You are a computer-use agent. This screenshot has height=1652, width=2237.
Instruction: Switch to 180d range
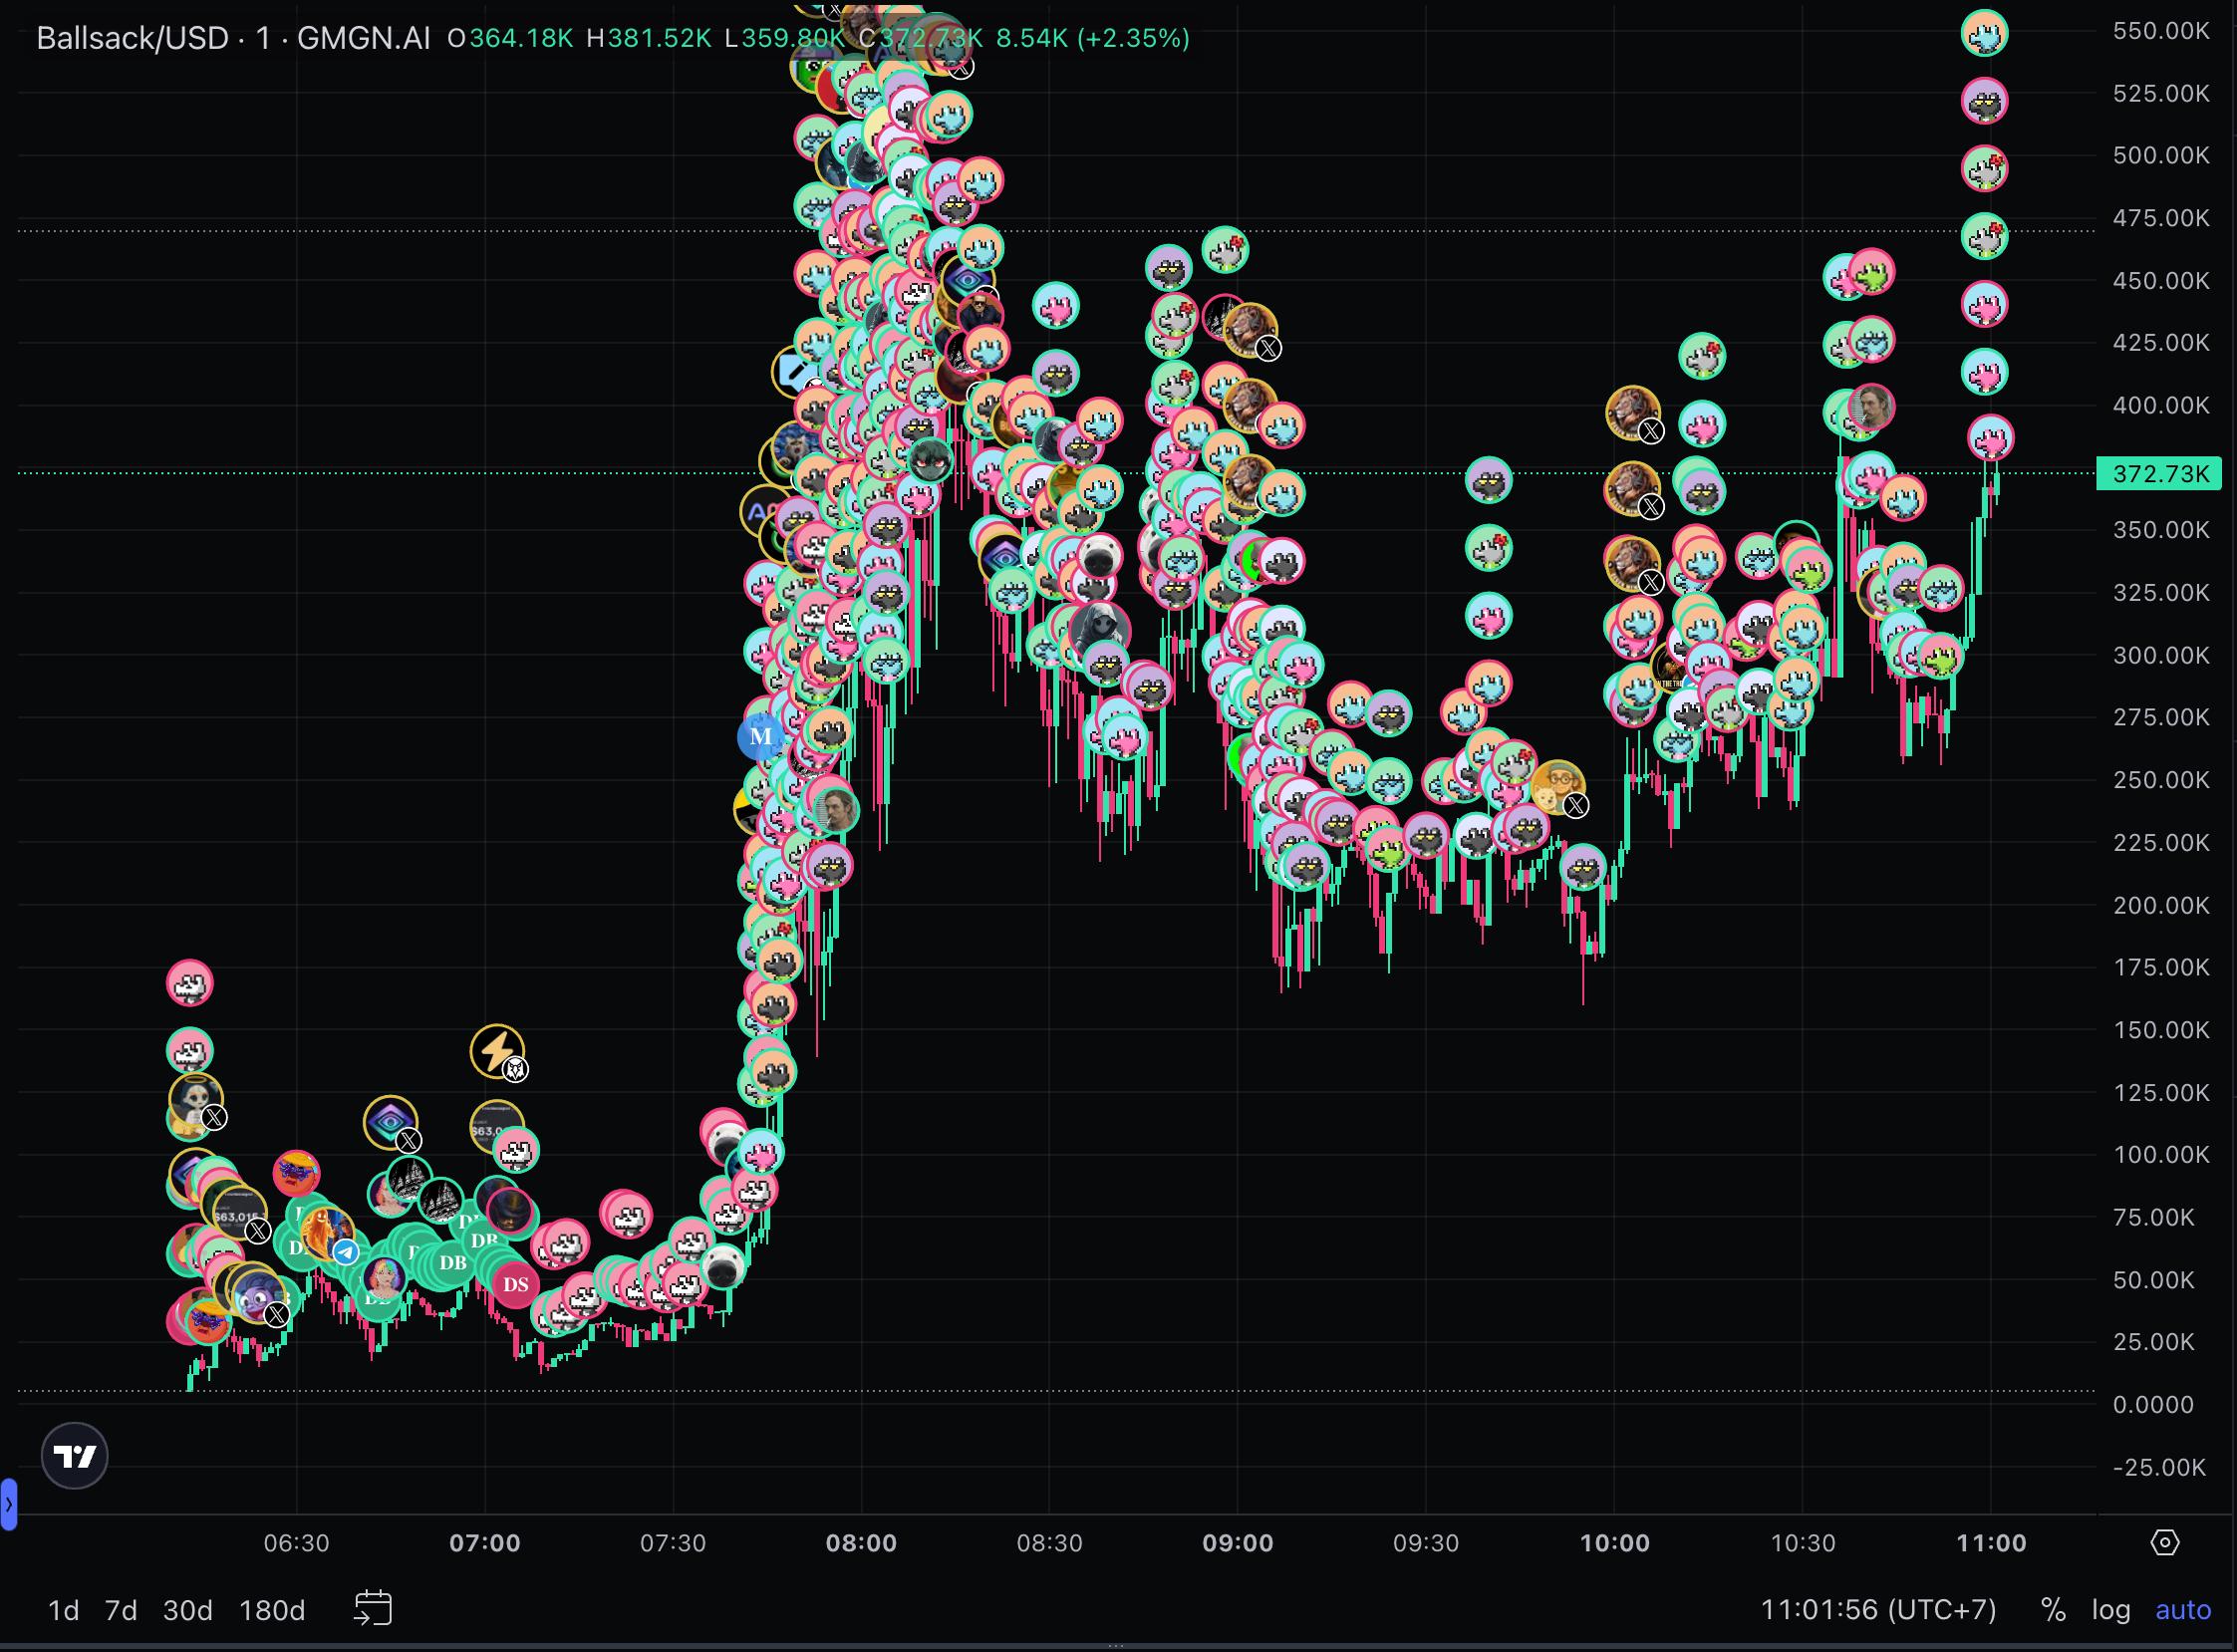[272, 1610]
